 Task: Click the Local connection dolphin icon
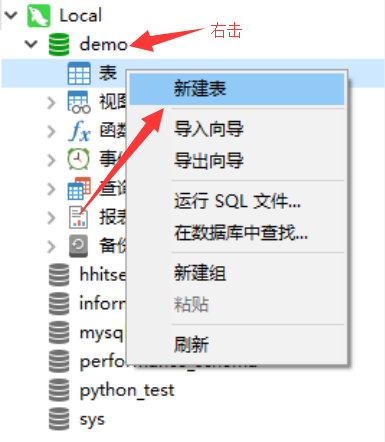click(39, 15)
